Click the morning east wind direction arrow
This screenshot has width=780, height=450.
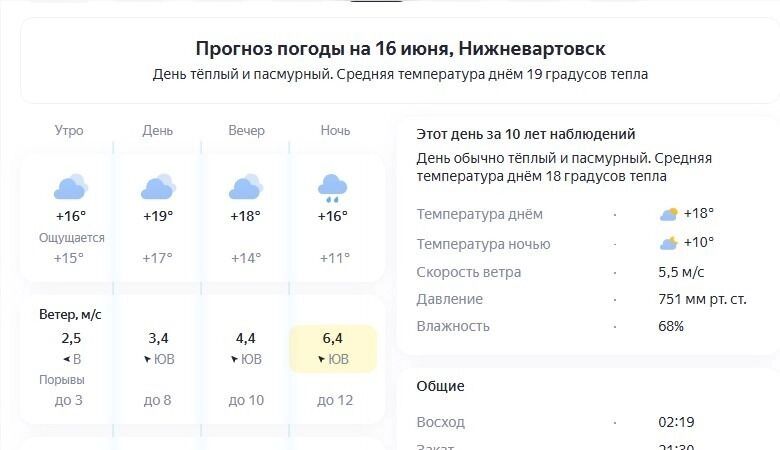pos(66,359)
